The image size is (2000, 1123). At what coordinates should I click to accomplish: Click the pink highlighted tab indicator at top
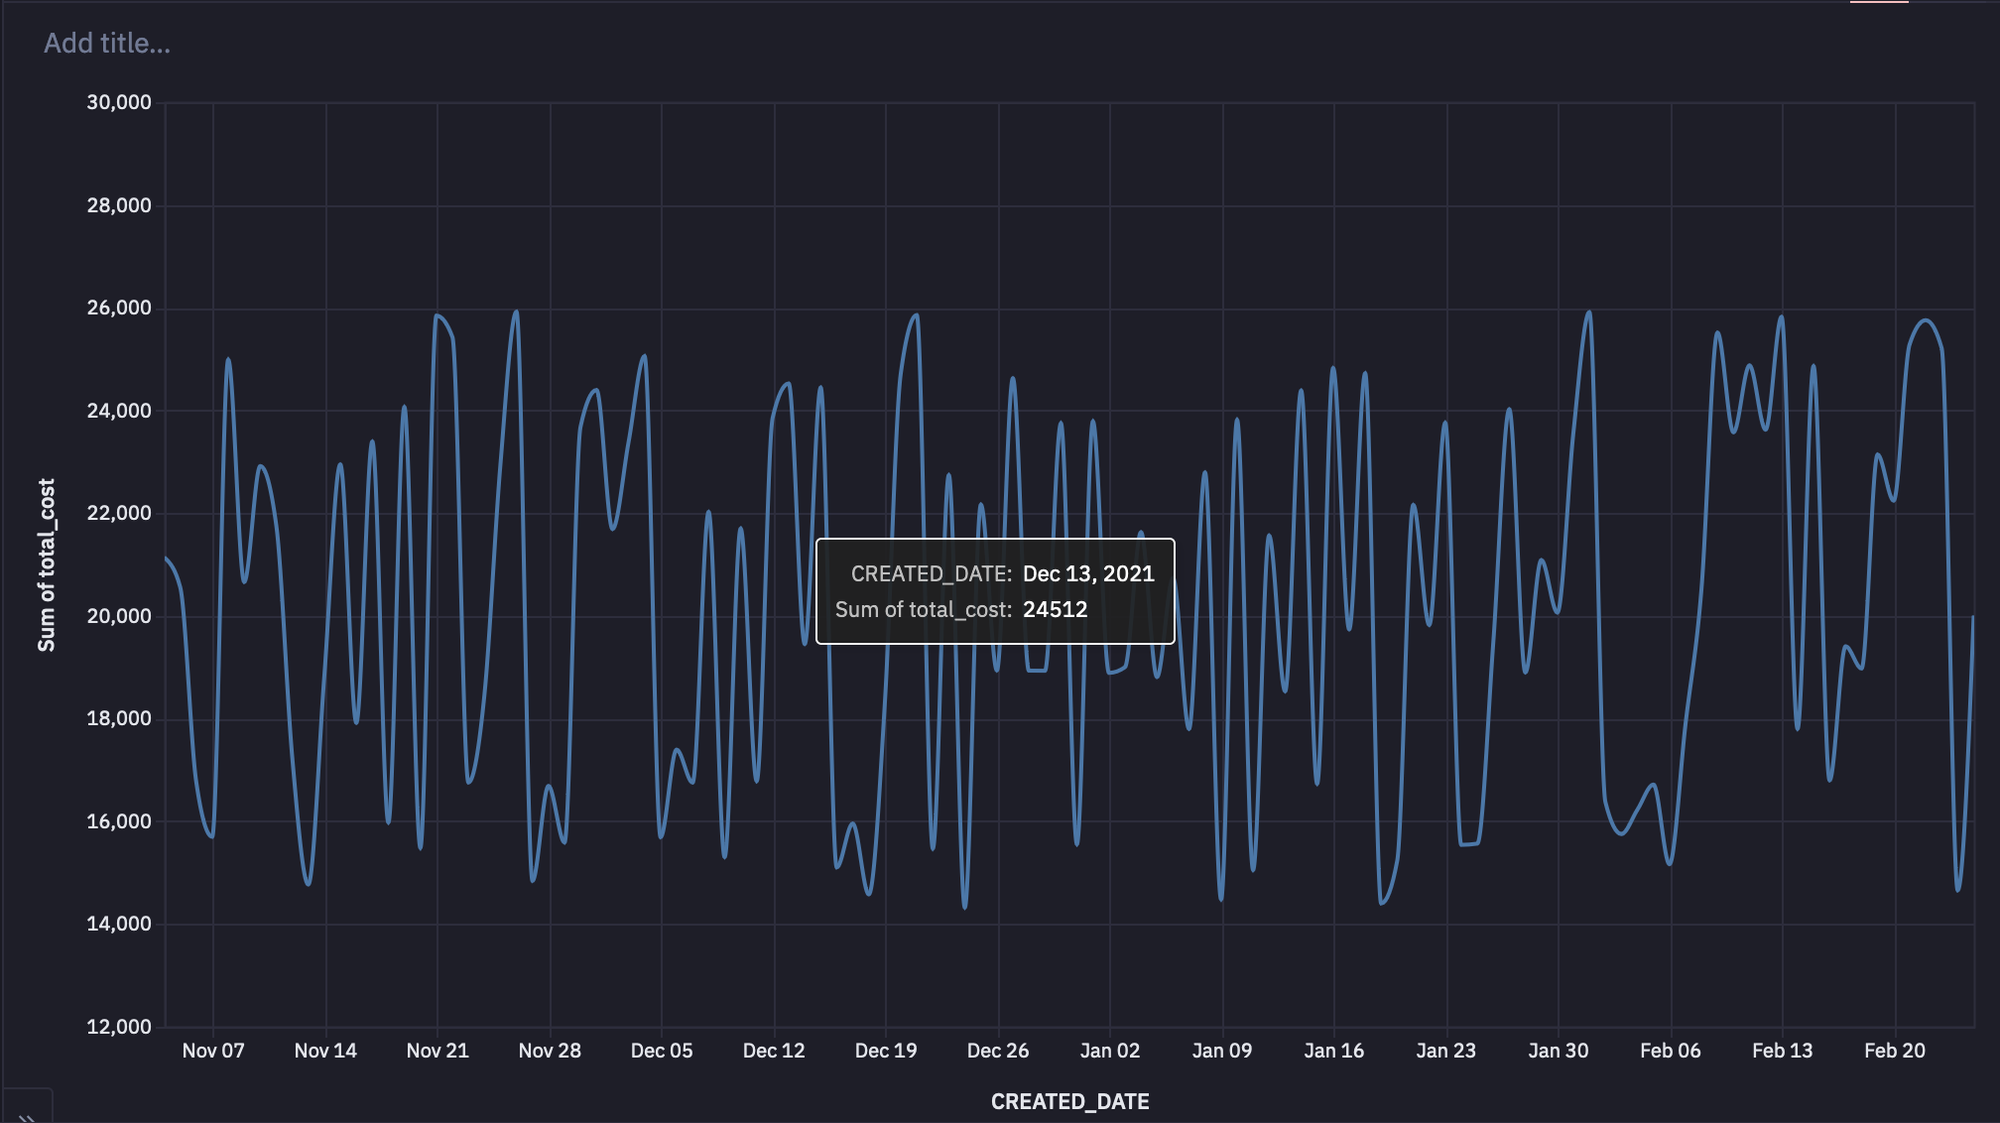(x=1879, y=2)
